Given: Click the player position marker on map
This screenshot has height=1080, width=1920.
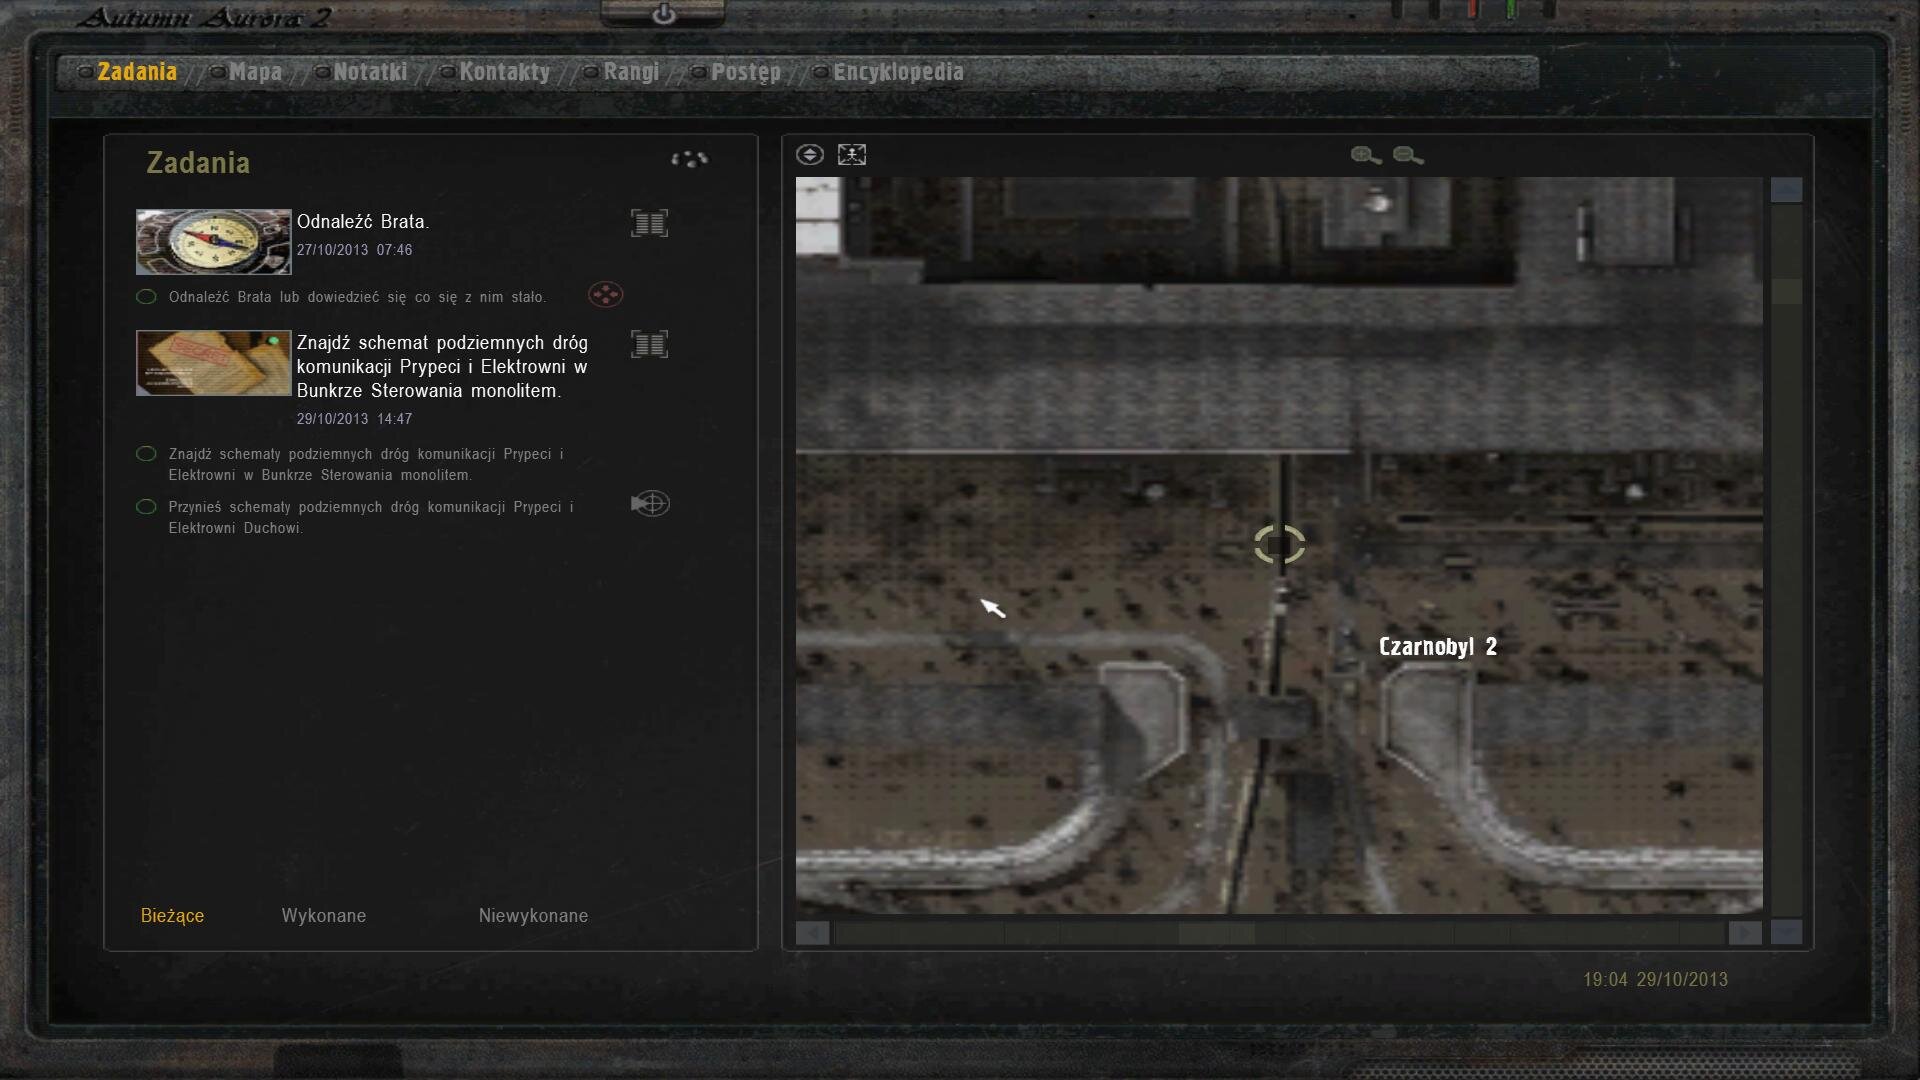Looking at the screenshot, I should (1279, 545).
